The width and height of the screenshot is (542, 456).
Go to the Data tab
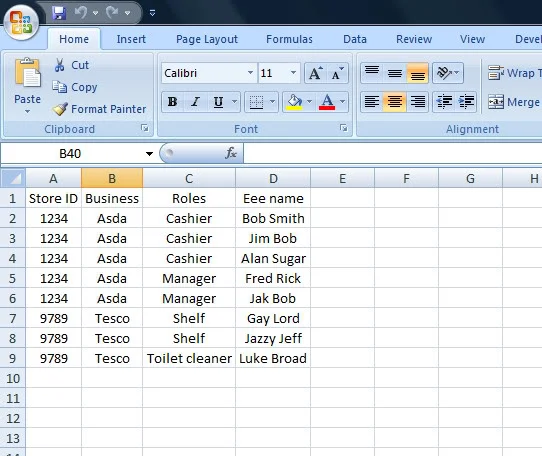click(355, 39)
